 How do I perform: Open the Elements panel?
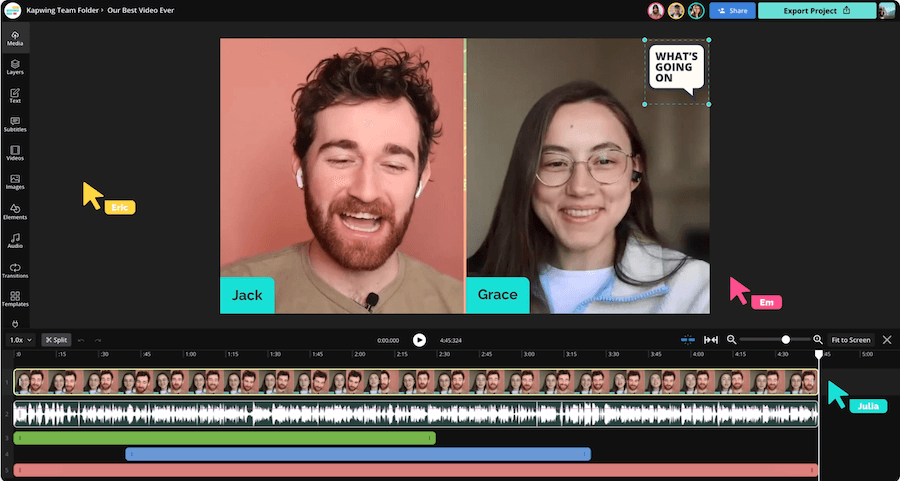click(15, 211)
